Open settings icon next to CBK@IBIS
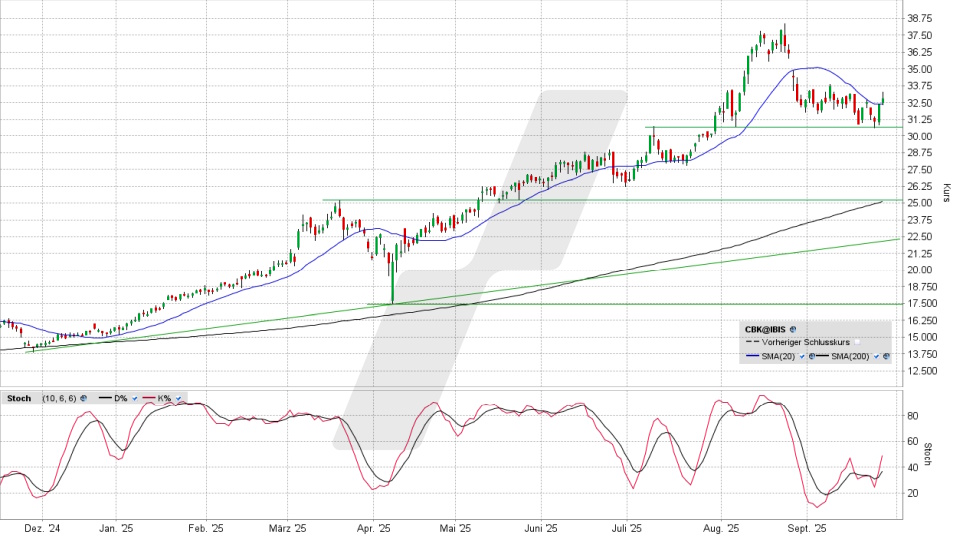Screen dimensions: 960x540 pos(793,329)
